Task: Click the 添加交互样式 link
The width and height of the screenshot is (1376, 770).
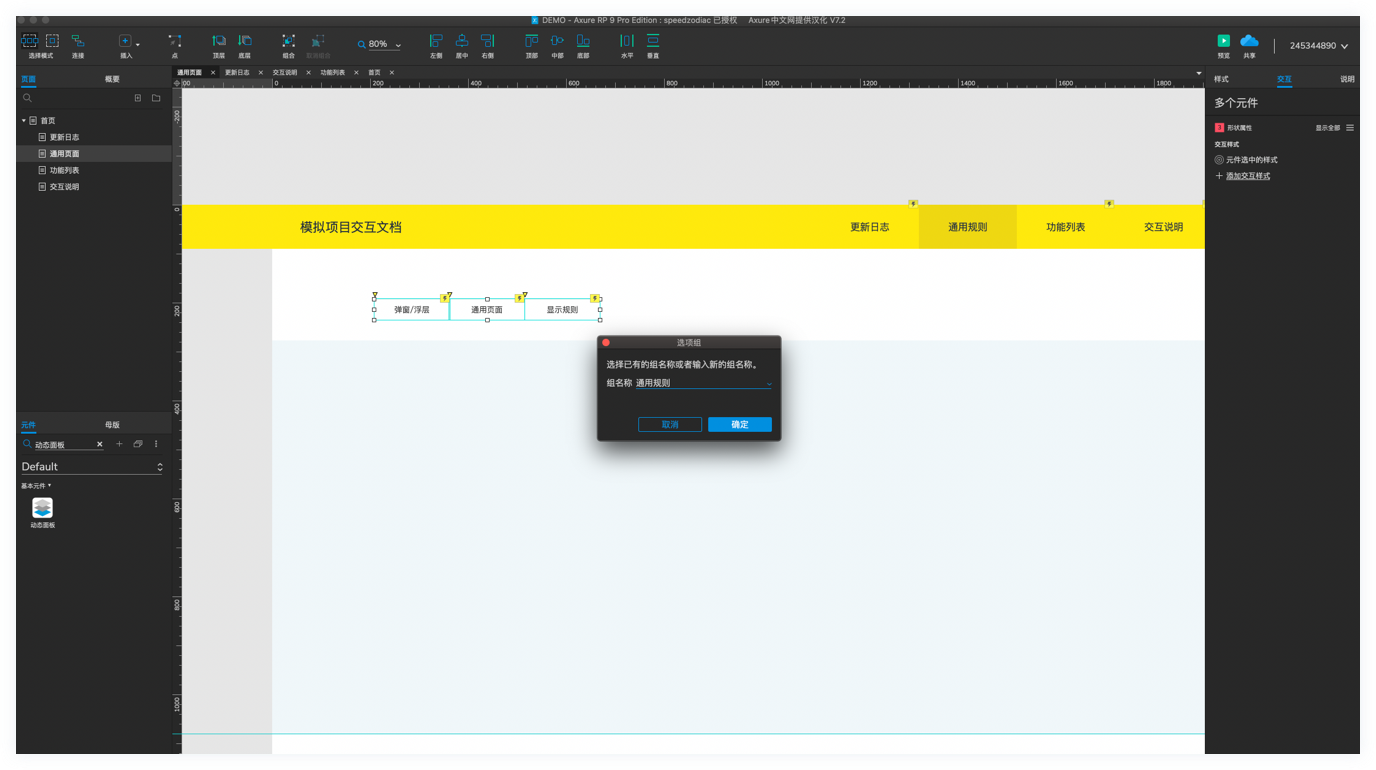Action: (x=1248, y=176)
